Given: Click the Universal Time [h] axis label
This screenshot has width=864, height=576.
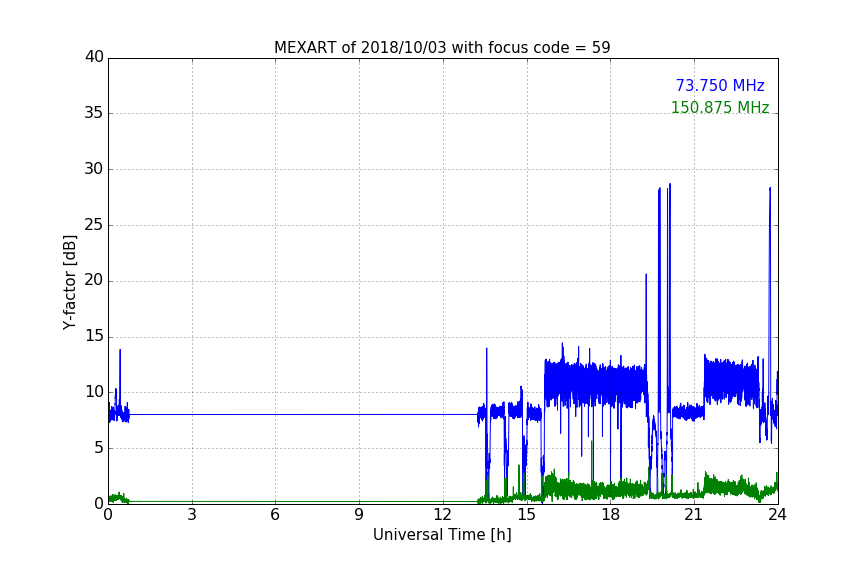Looking at the screenshot, I should coord(442,535).
